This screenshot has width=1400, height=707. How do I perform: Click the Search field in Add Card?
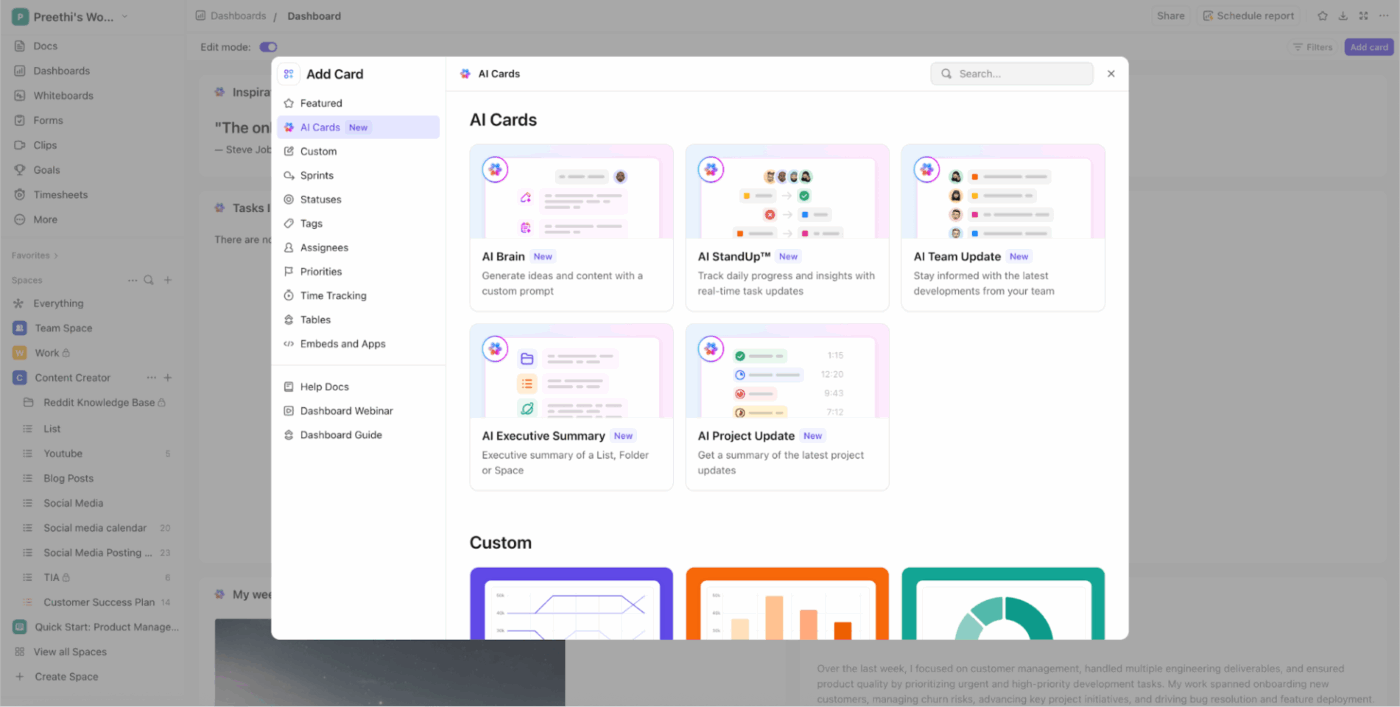[x=1012, y=73]
